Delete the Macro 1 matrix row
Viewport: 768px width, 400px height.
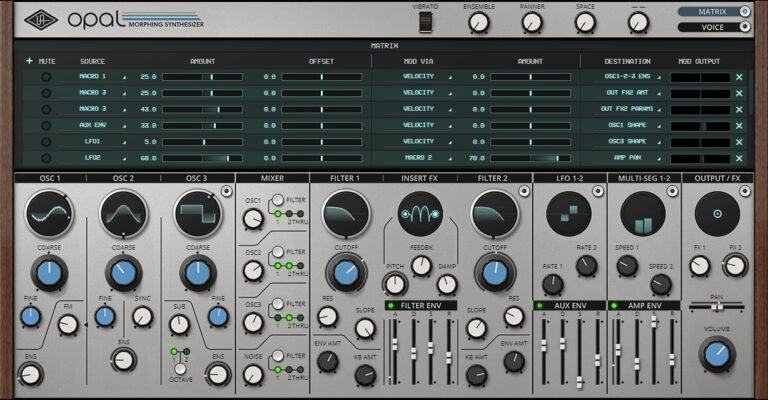739,77
